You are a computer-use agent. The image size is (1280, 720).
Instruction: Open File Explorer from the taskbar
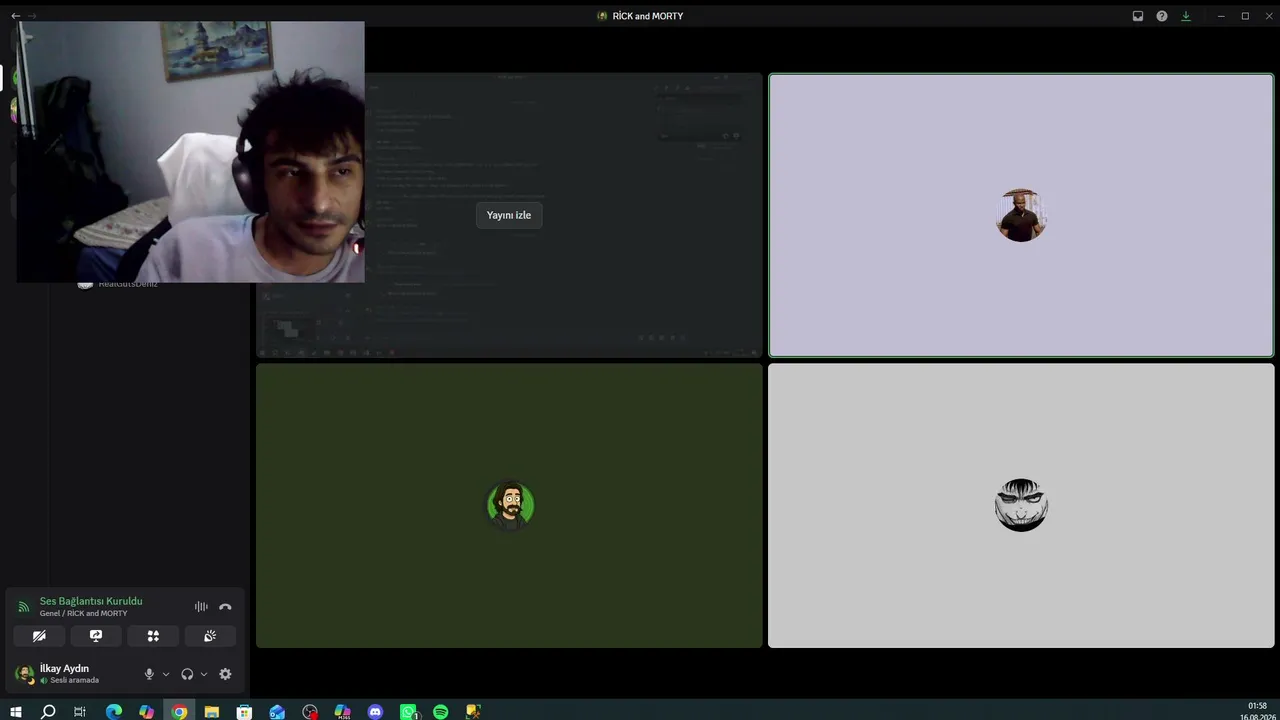coord(212,712)
